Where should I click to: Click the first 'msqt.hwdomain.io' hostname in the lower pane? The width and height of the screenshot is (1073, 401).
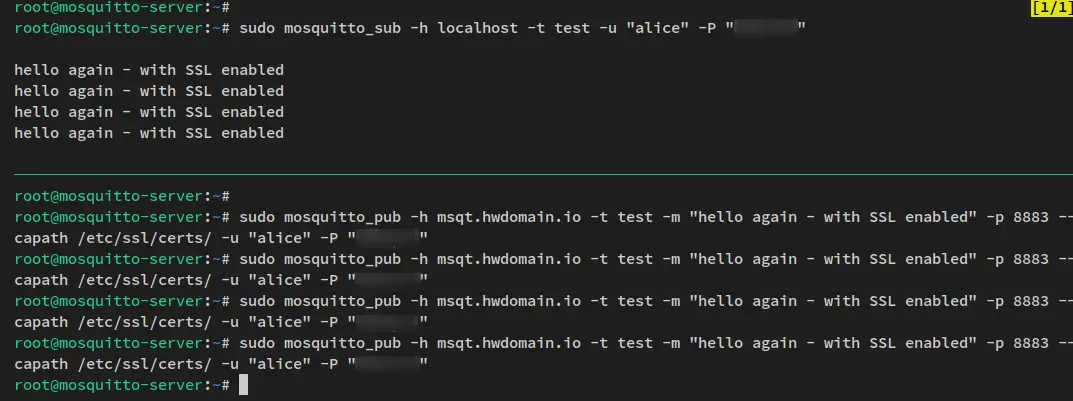[x=509, y=217]
